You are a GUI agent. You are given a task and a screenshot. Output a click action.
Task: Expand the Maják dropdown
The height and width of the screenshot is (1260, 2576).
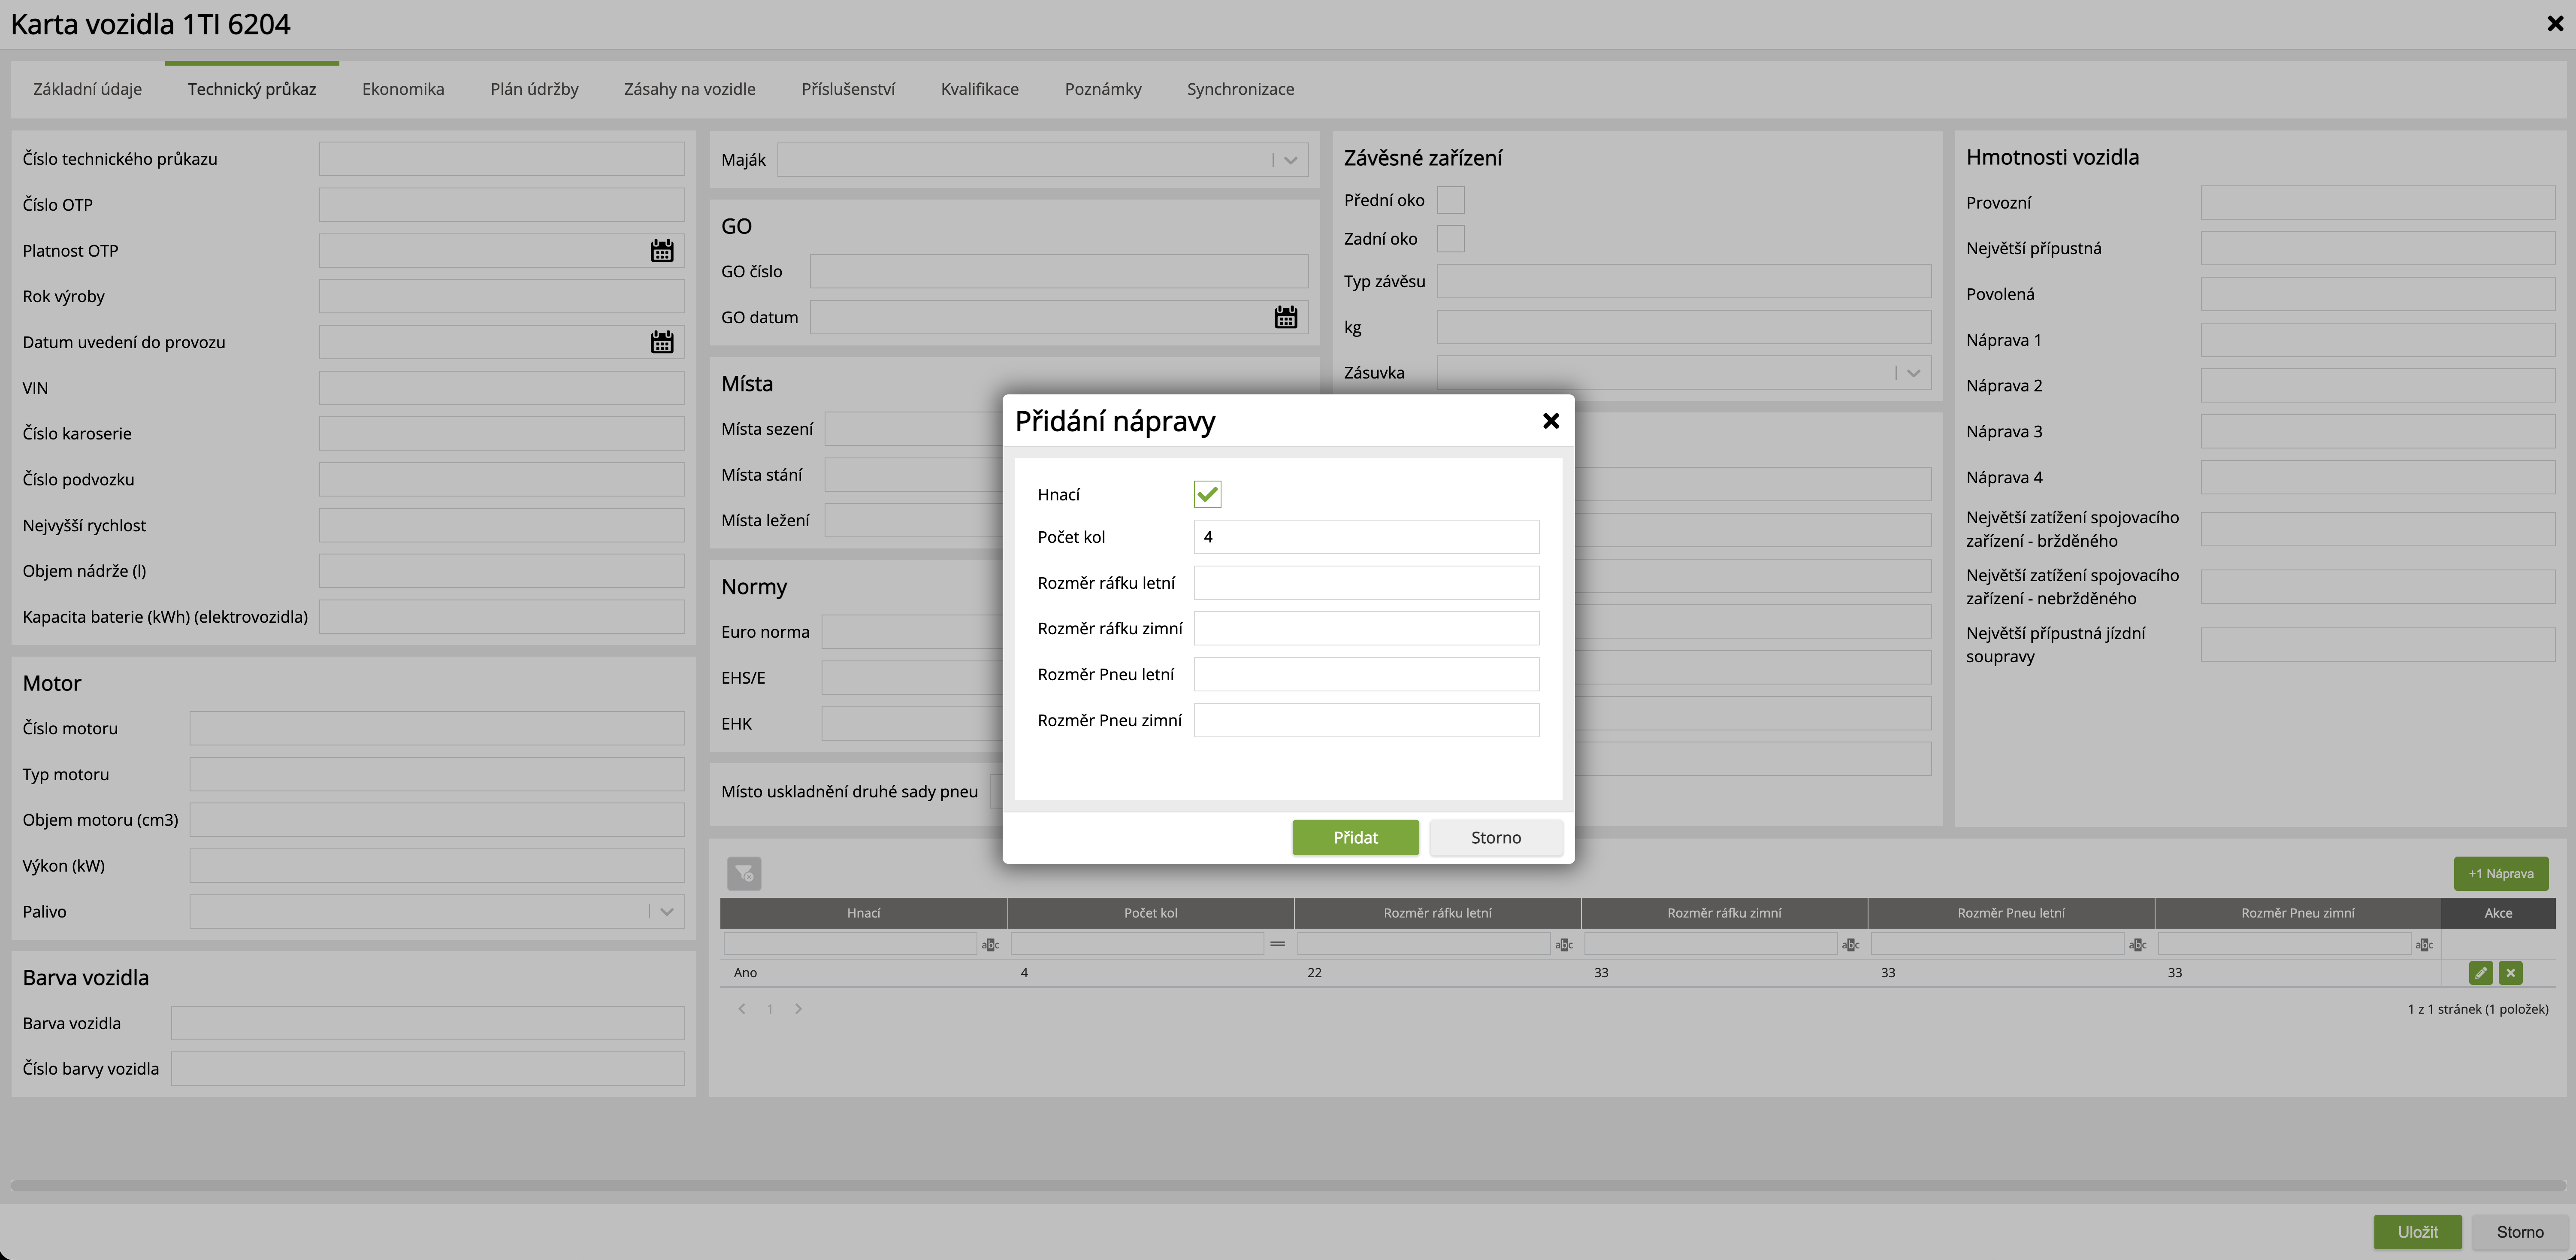coord(1290,160)
